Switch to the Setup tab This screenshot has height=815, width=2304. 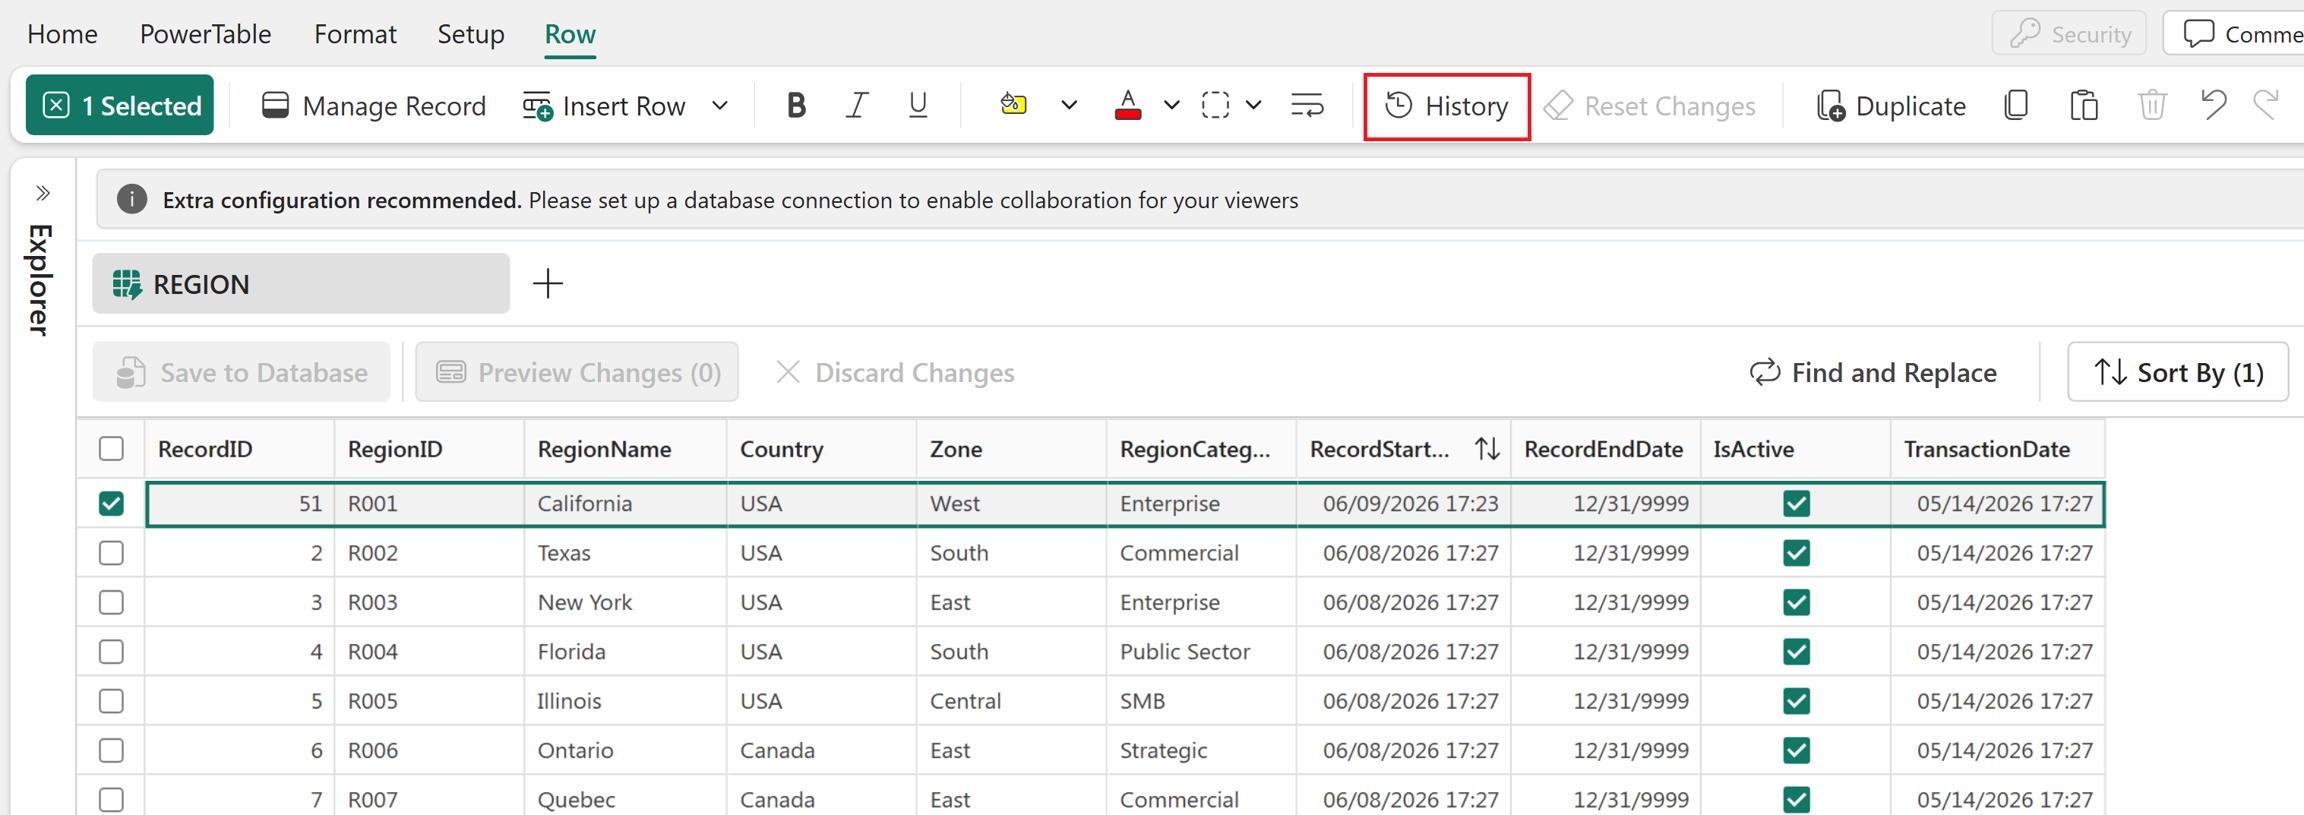(x=471, y=34)
